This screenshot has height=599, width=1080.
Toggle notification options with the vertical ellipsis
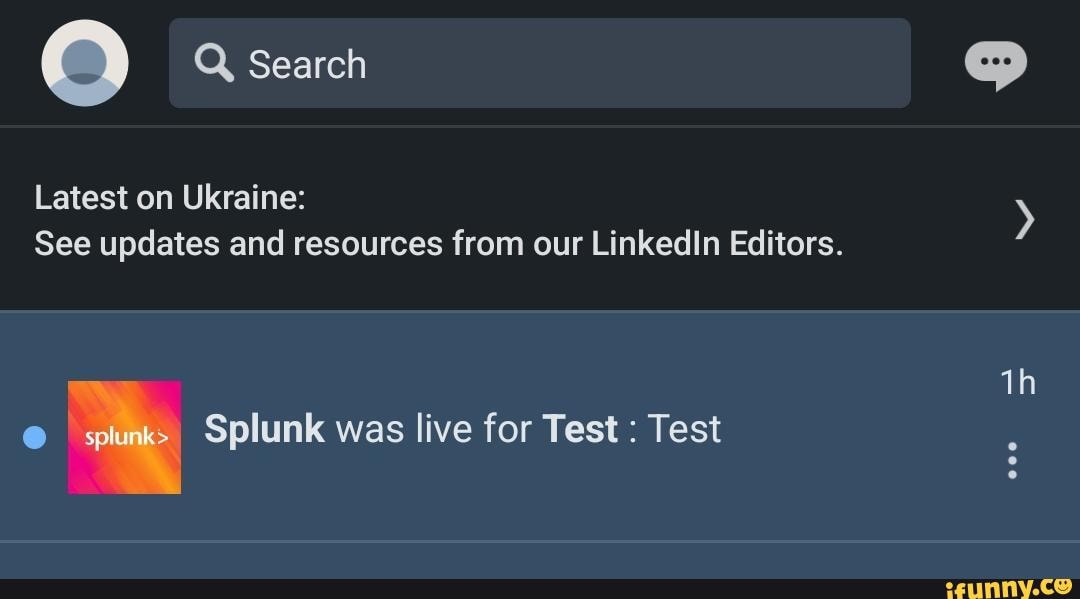[x=1011, y=461]
